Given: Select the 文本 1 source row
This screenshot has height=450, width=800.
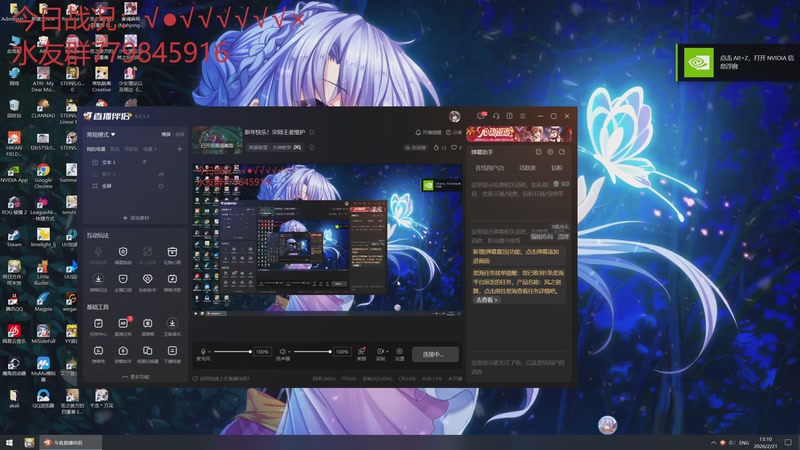Looking at the screenshot, I should [x=135, y=162].
